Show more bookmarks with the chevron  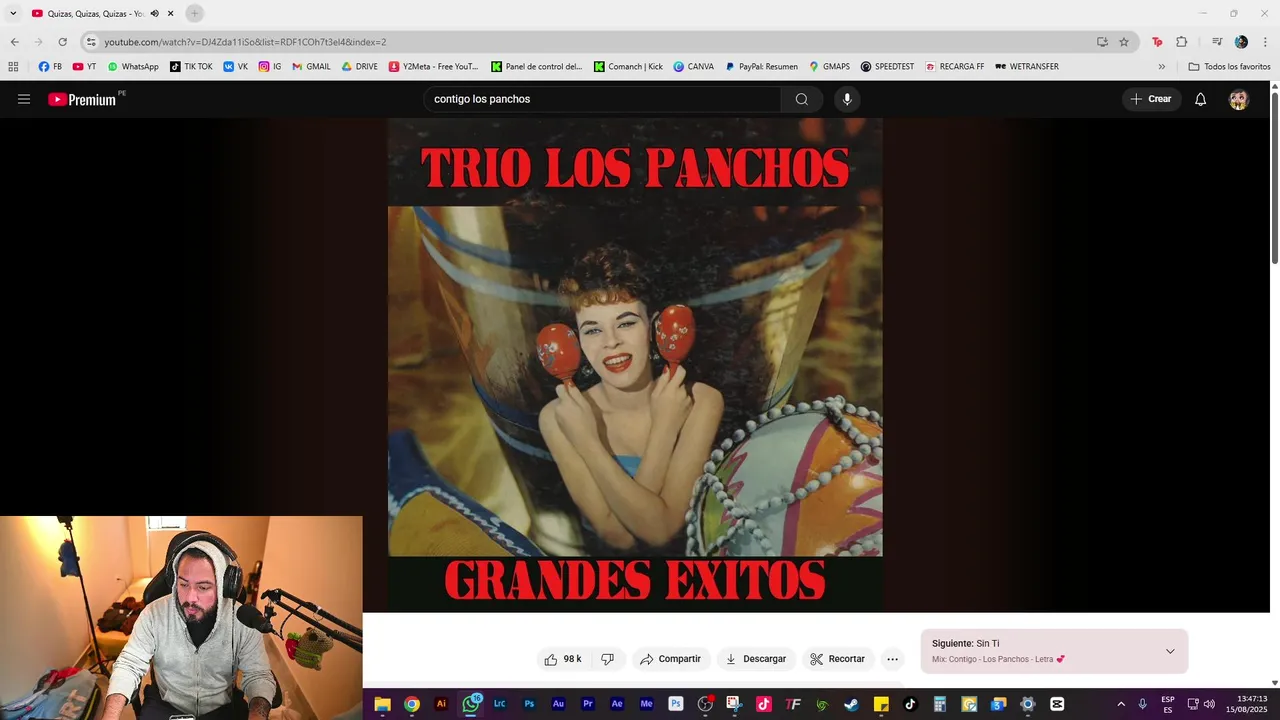point(1161,67)
